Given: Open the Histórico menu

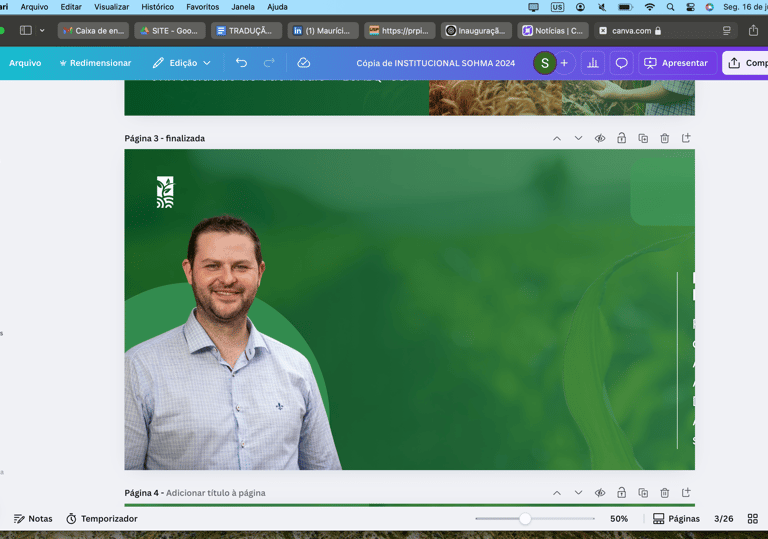Looking at the screenshot, I should click(x=157, y=7).
